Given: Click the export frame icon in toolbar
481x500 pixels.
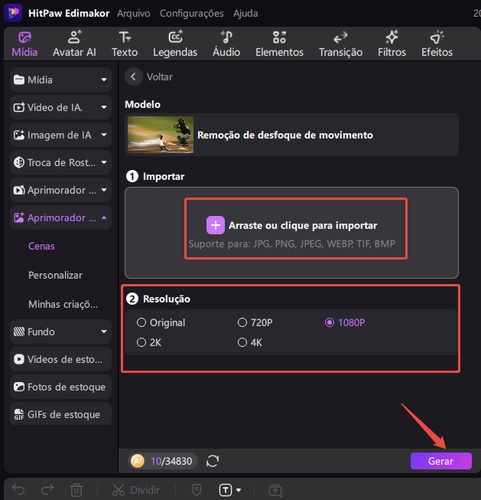Looking at the screenshot, I should (x=275, y=490).
